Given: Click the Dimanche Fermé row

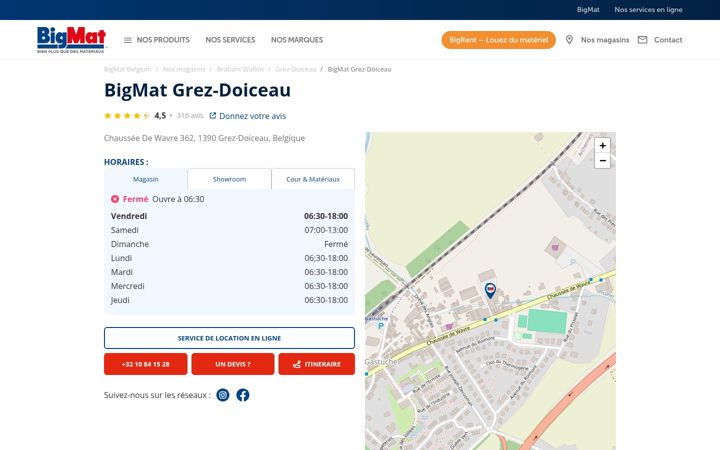Looking at the screenshot, I should tap(229, 244).
